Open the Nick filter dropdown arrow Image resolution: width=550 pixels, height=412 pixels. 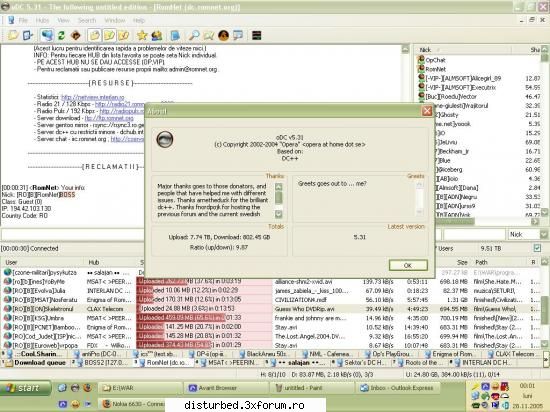(x=544, y=234)
